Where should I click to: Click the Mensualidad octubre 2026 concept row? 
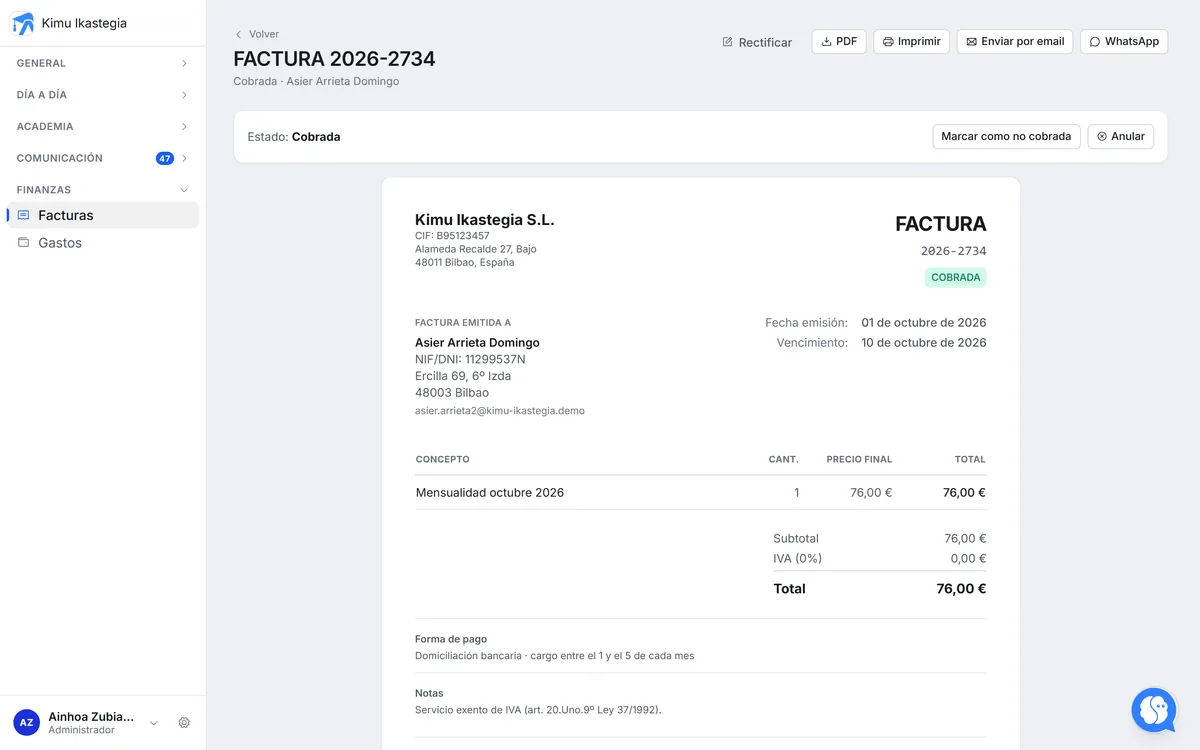pos(701,492)
